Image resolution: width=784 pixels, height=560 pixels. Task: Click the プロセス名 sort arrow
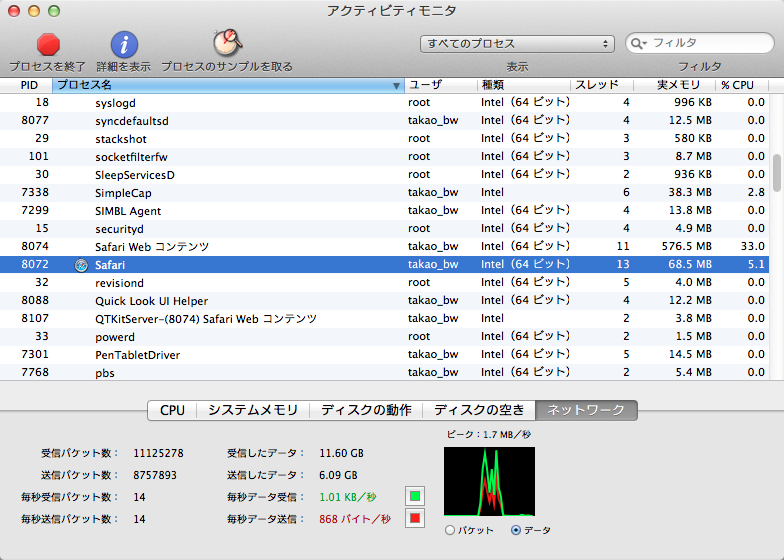pyautogui.click(x=396, y=86)
